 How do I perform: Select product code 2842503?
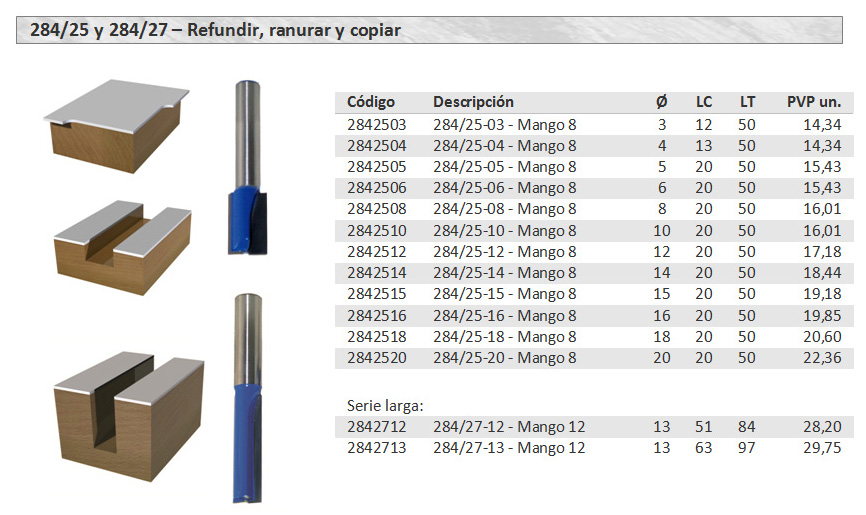point(376,125)
